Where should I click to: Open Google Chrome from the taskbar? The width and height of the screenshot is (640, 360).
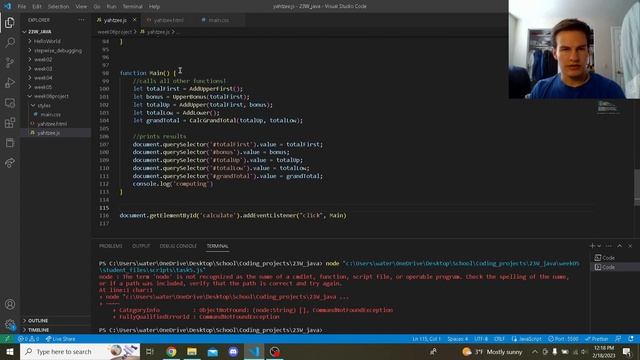pyautogui.click(x=171, y=351)
